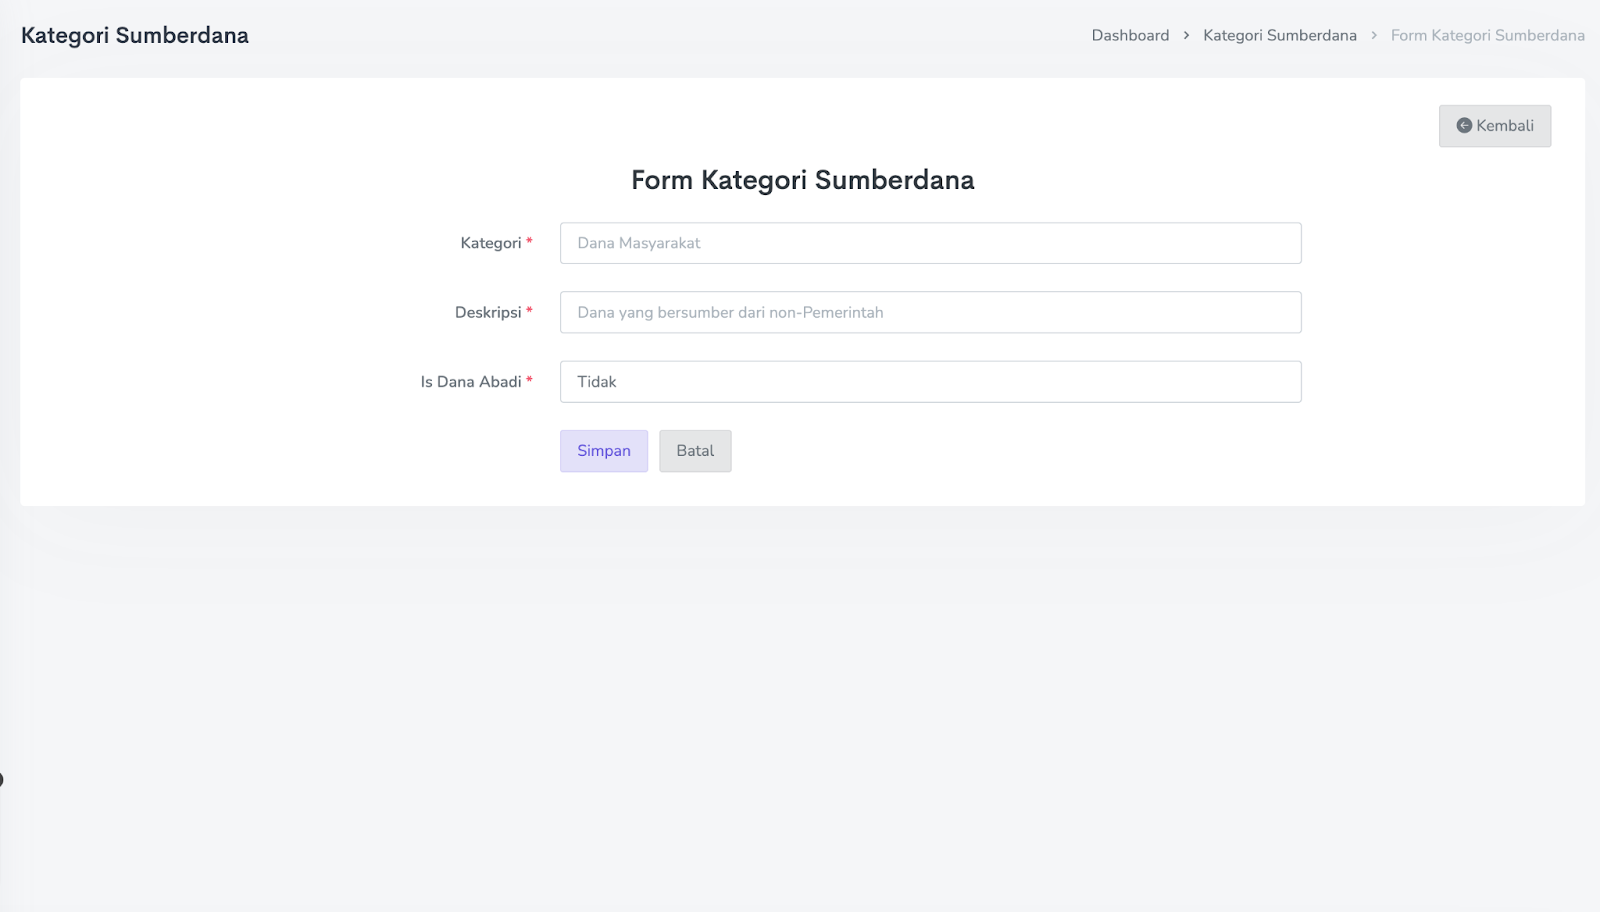Image resolution: width=1600 pixels, height=912 pixels.
Task: Open the Is Dana Abadi dropdown
Action: (x=930, y=382)
